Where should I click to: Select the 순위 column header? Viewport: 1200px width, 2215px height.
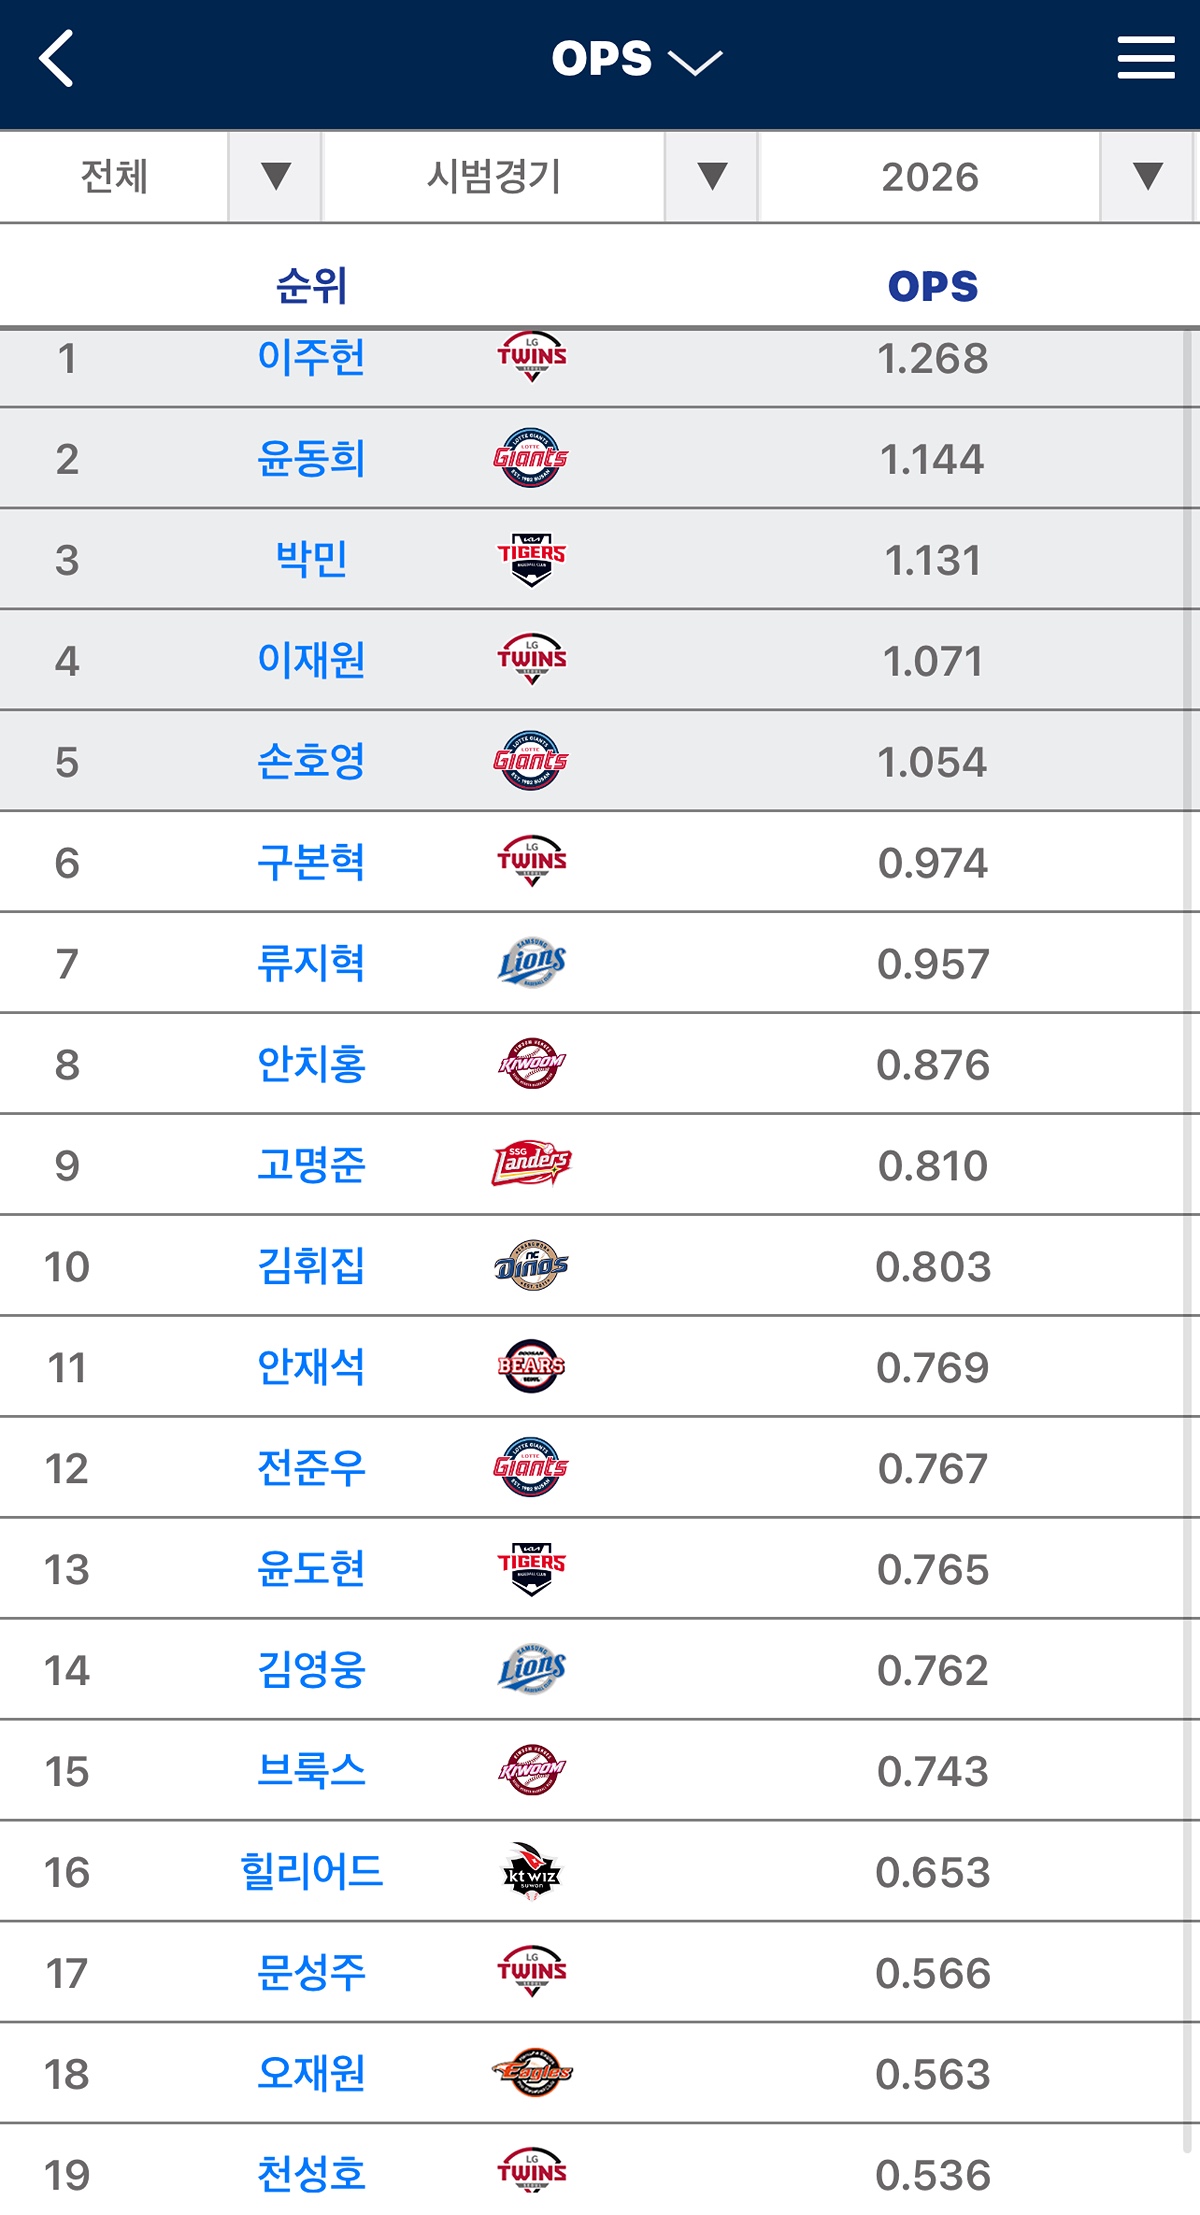point(311,287)
